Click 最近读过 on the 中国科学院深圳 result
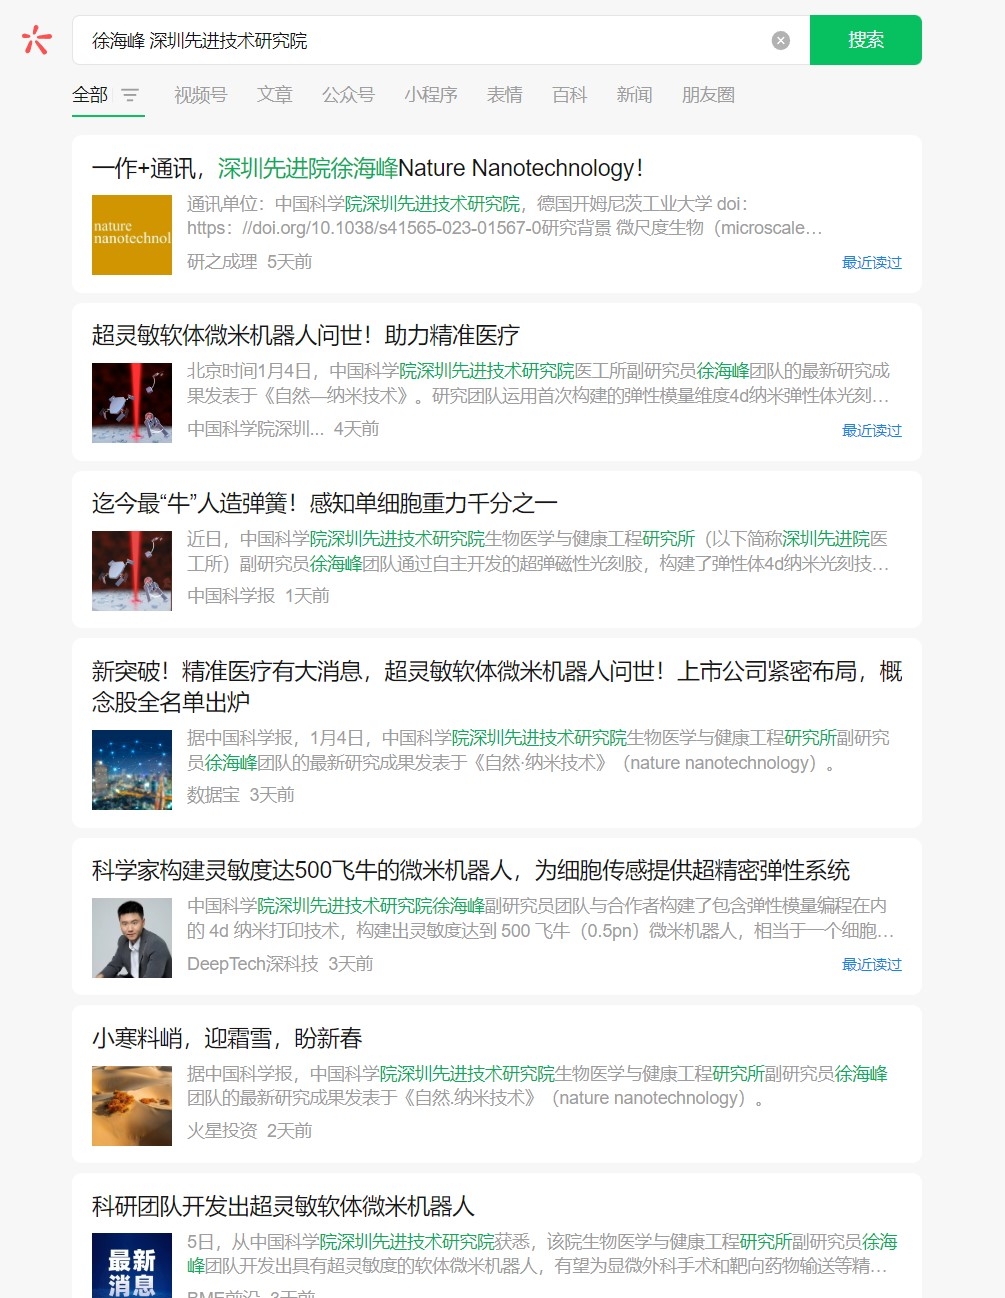 pos(872,430)
